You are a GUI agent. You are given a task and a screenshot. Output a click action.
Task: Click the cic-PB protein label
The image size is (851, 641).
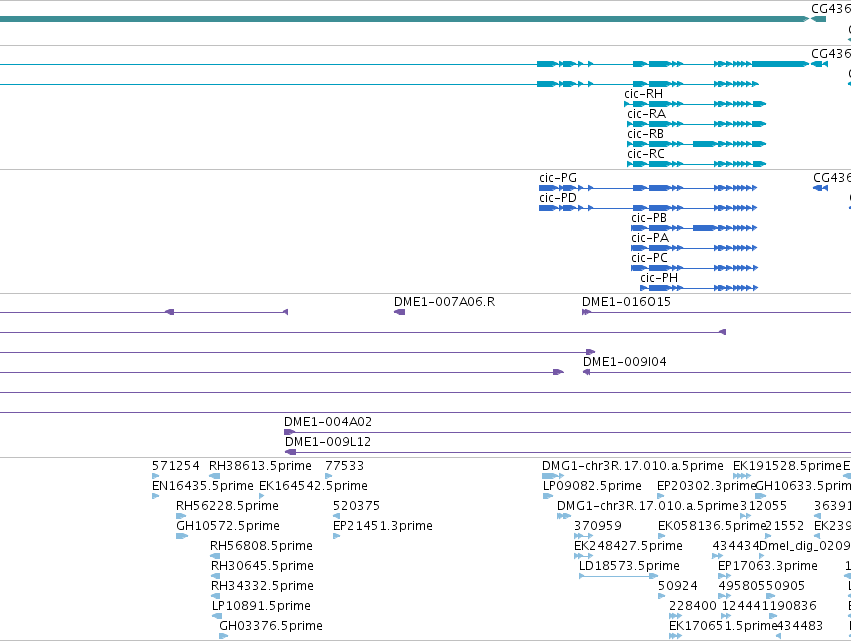649,218
